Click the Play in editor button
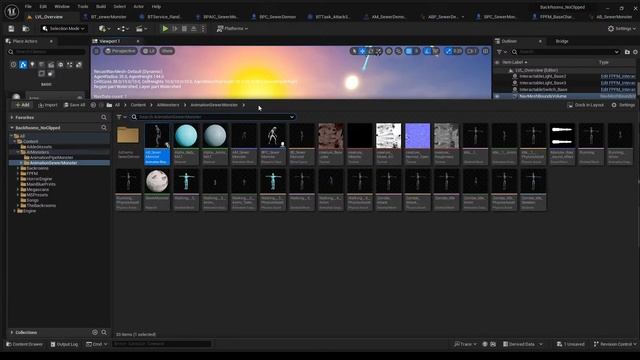640x360 pixels. [165, 29]
